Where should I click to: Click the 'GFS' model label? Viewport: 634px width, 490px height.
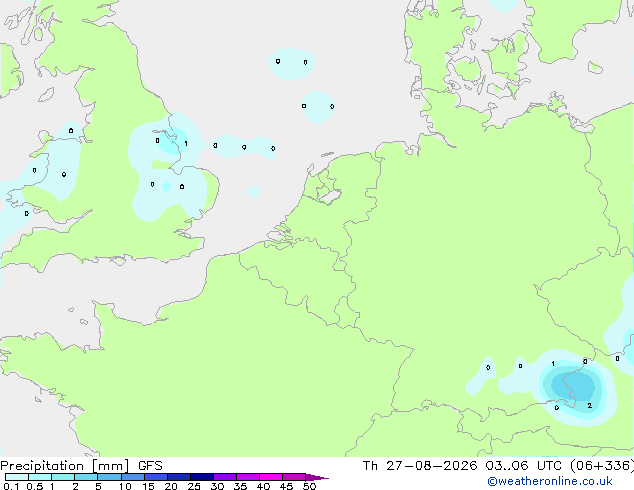point(150,466)
